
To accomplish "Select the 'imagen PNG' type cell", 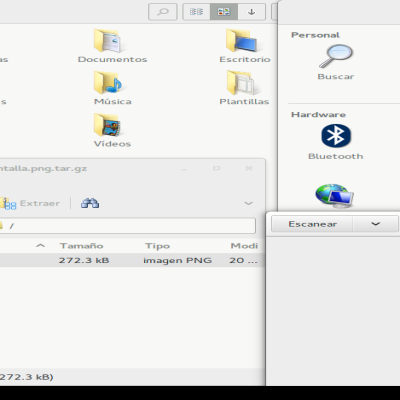I will [177, 260].
